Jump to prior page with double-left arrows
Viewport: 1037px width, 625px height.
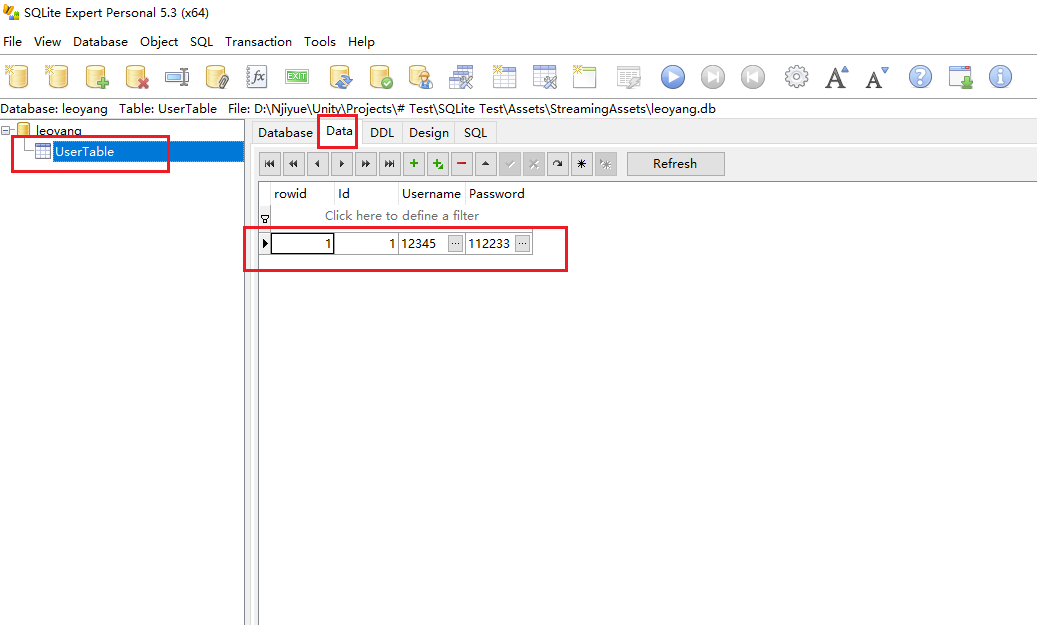pos(294,163)
